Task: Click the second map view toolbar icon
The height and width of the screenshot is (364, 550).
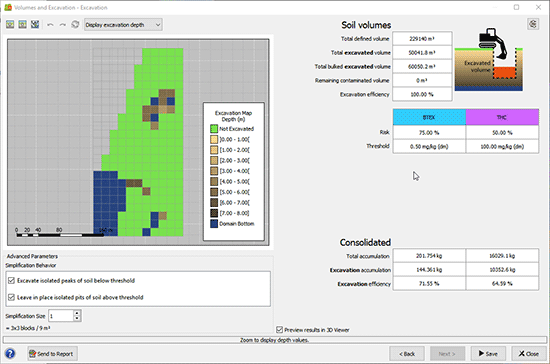Action: (22, 24)
